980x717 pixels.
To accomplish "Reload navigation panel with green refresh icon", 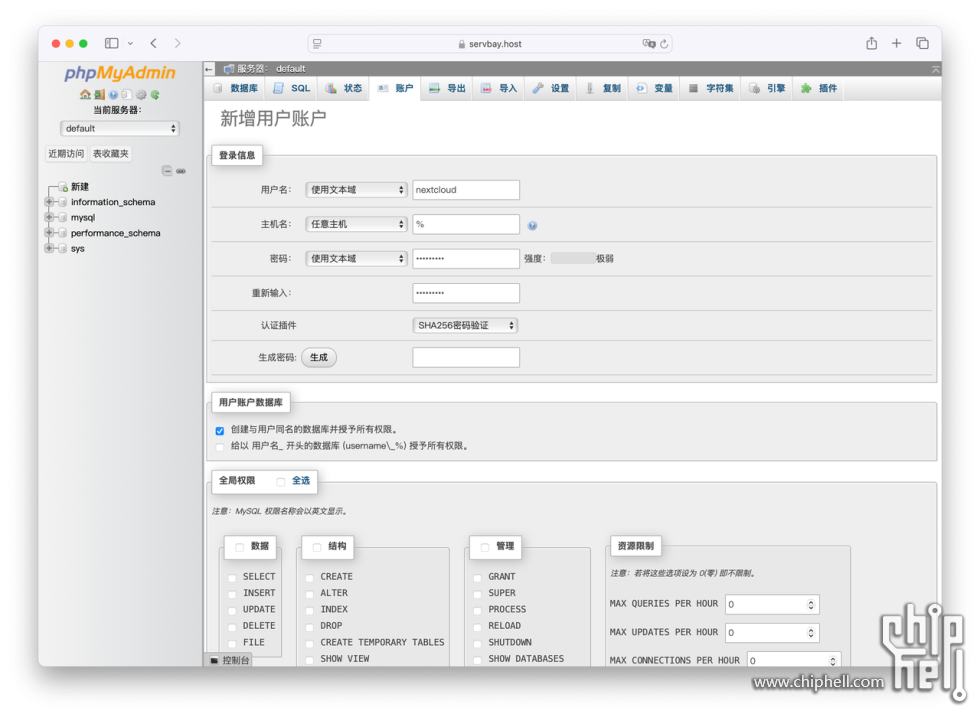I will 155,94.
